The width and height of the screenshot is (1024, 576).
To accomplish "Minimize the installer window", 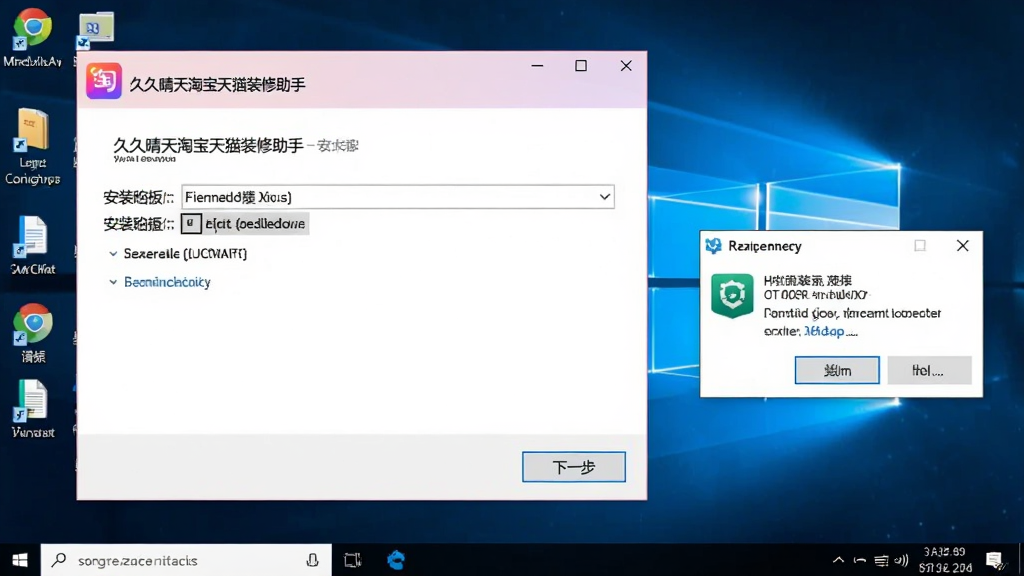I will point(537,66).
